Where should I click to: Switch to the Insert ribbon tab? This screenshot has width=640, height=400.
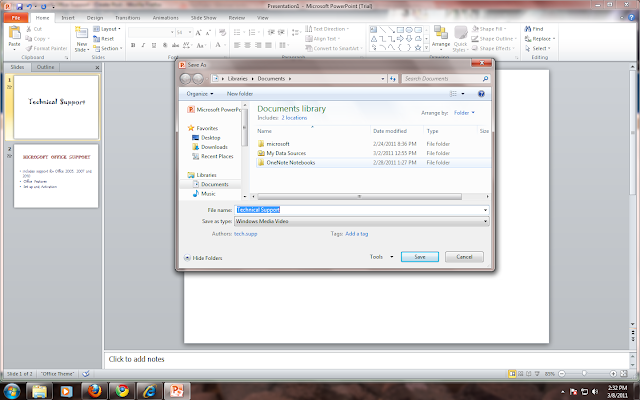pyautogui.click(x=68, y=18)
